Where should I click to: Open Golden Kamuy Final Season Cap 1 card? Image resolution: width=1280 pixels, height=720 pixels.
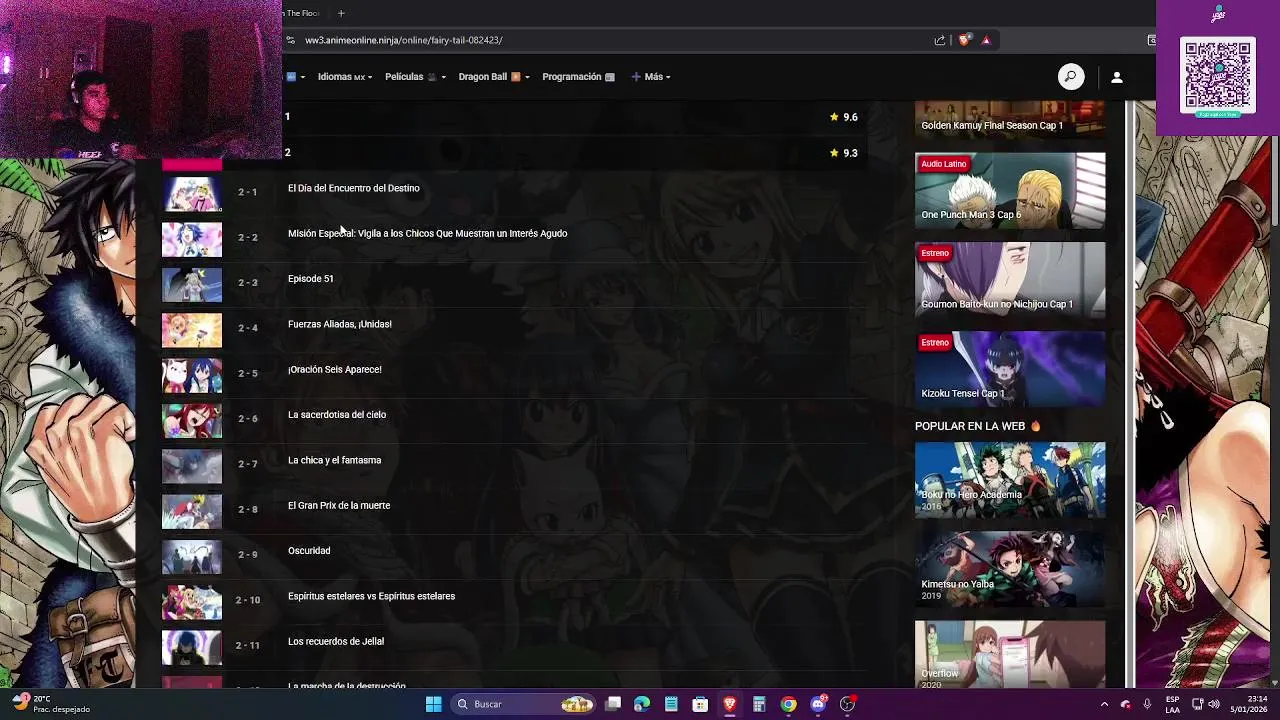click(1010, 119)
